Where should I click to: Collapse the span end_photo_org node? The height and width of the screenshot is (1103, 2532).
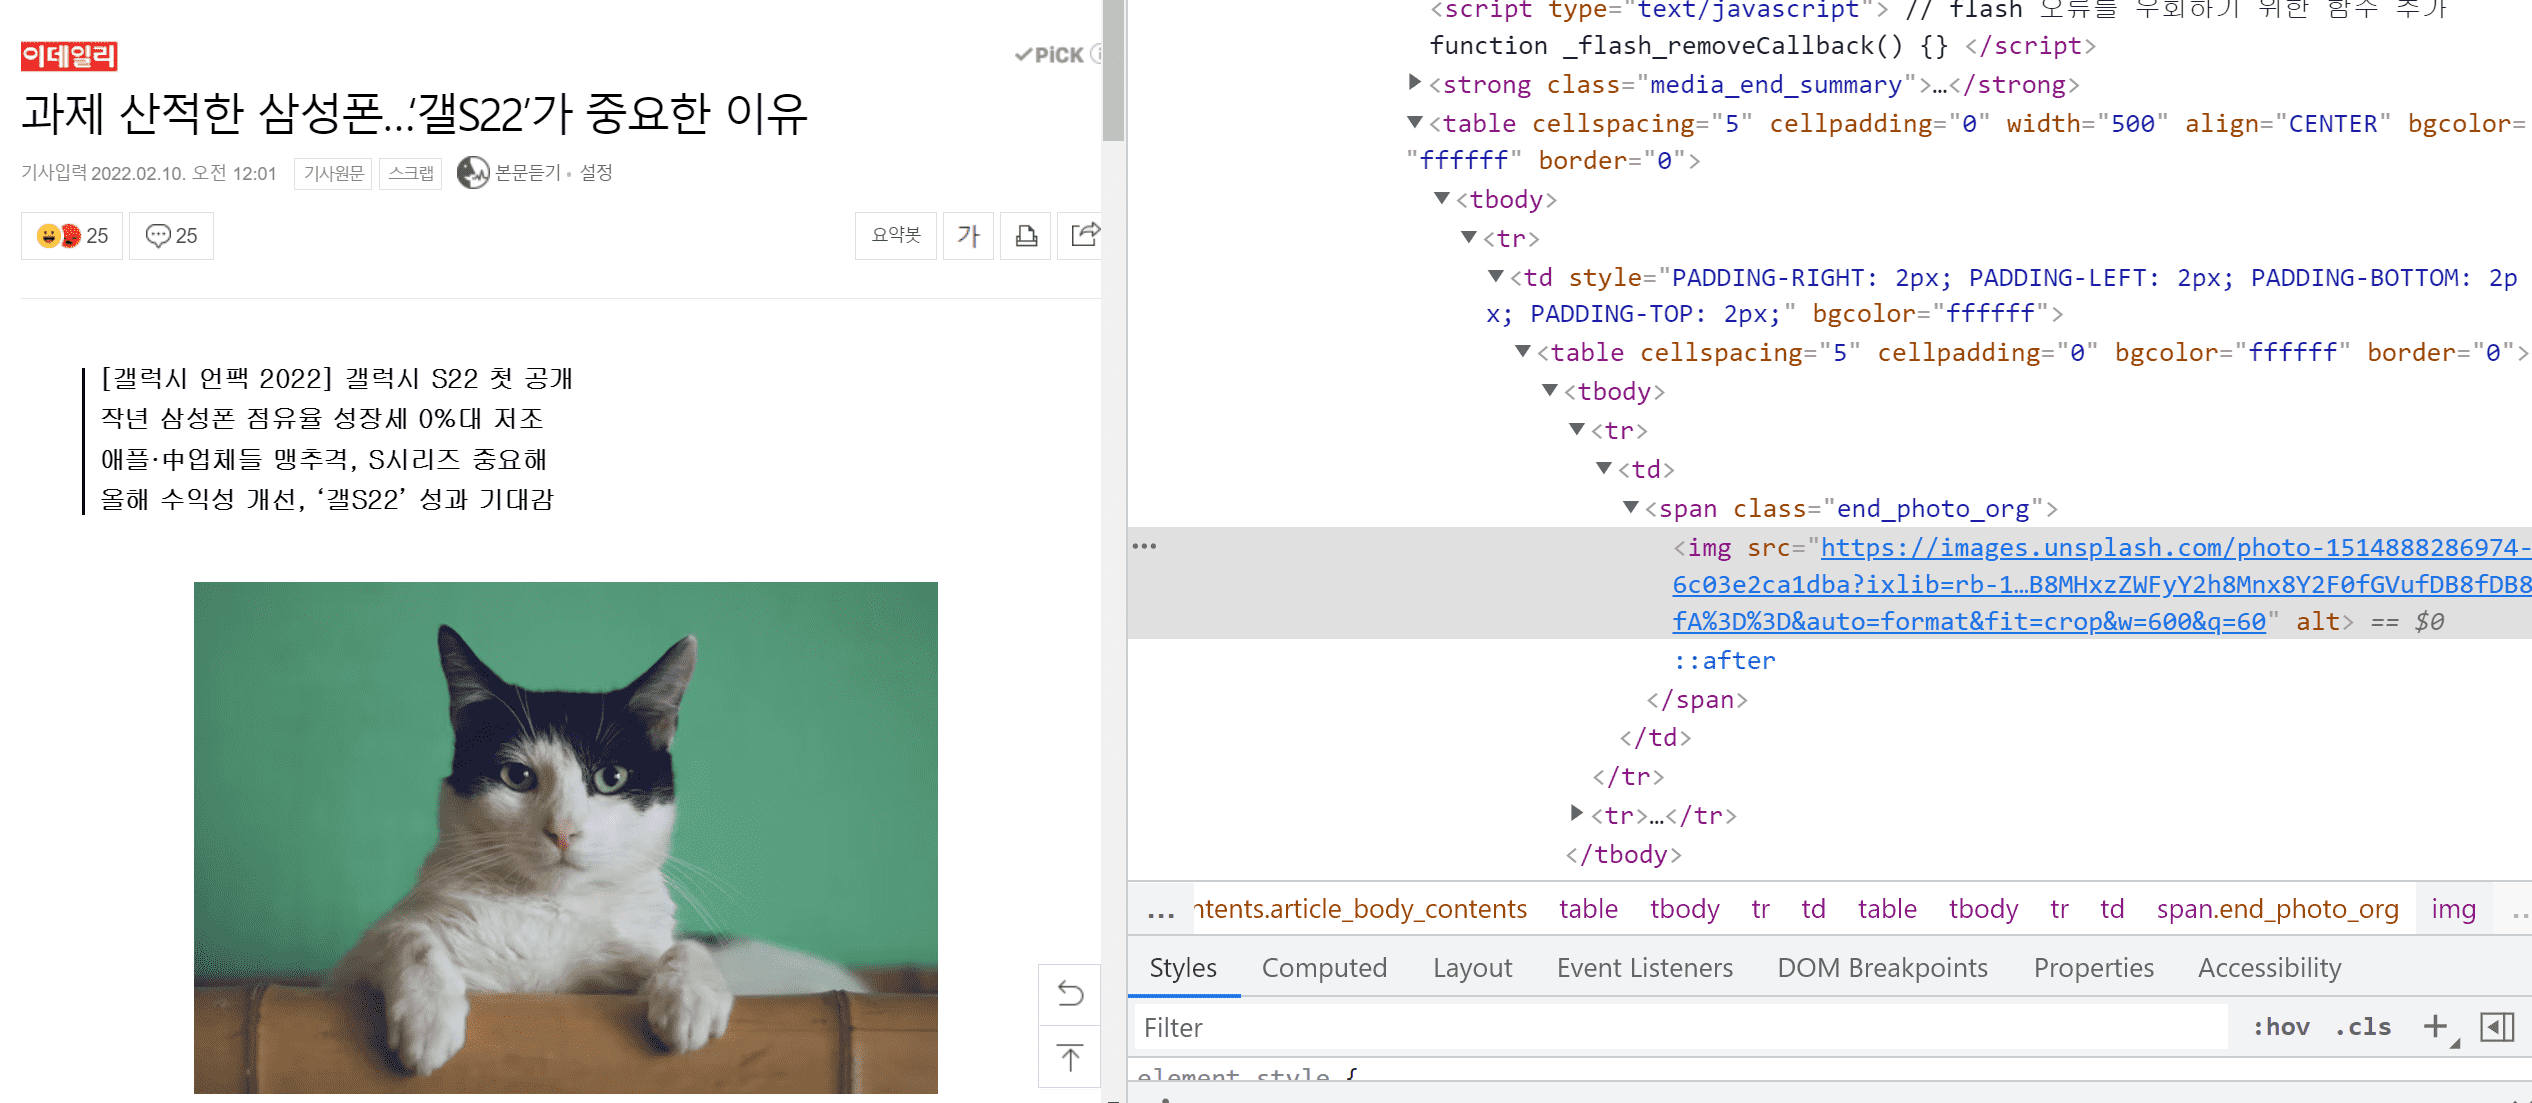point(1630,507)
